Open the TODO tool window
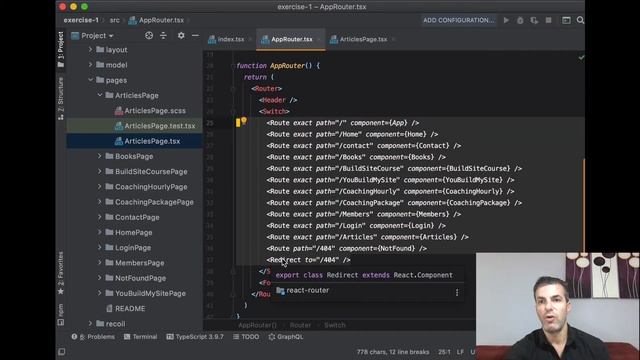The image size is (640, 360). (x=246, y=337)
